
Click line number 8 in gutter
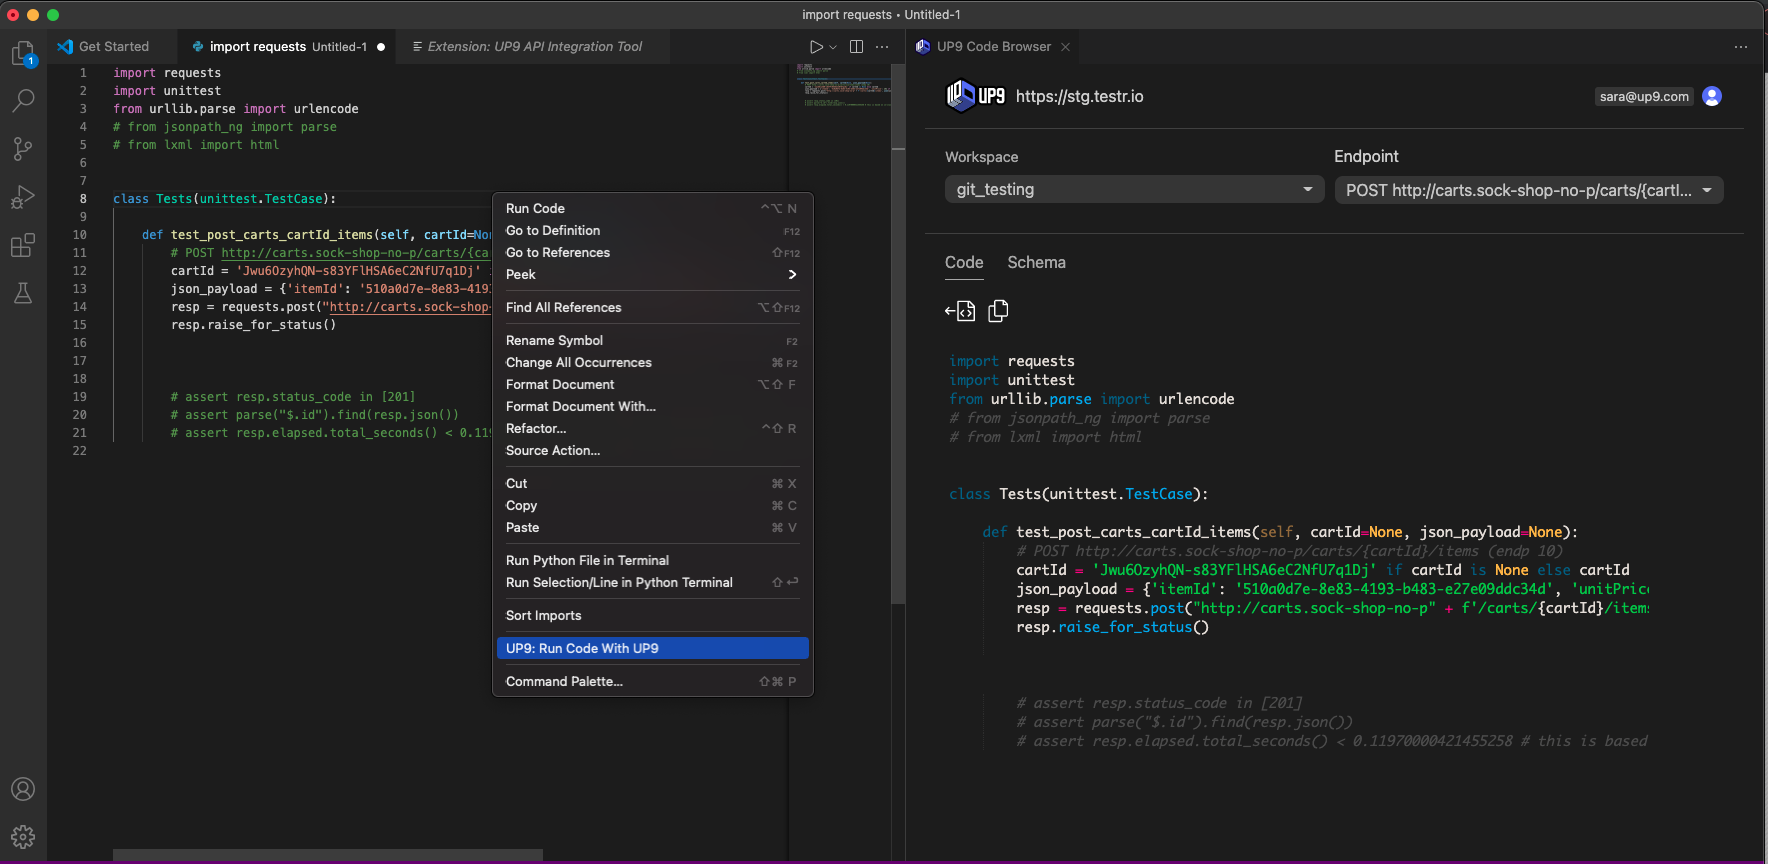click(x=83, y=199)
